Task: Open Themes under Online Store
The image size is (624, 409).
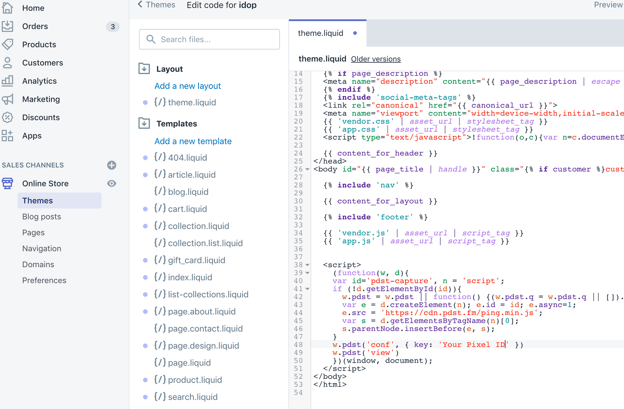Action: coord(59,201)
